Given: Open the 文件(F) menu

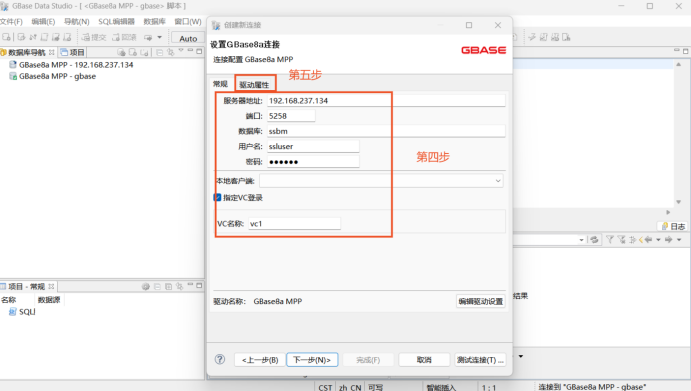Looking at the screenshot, I should 11,22.
